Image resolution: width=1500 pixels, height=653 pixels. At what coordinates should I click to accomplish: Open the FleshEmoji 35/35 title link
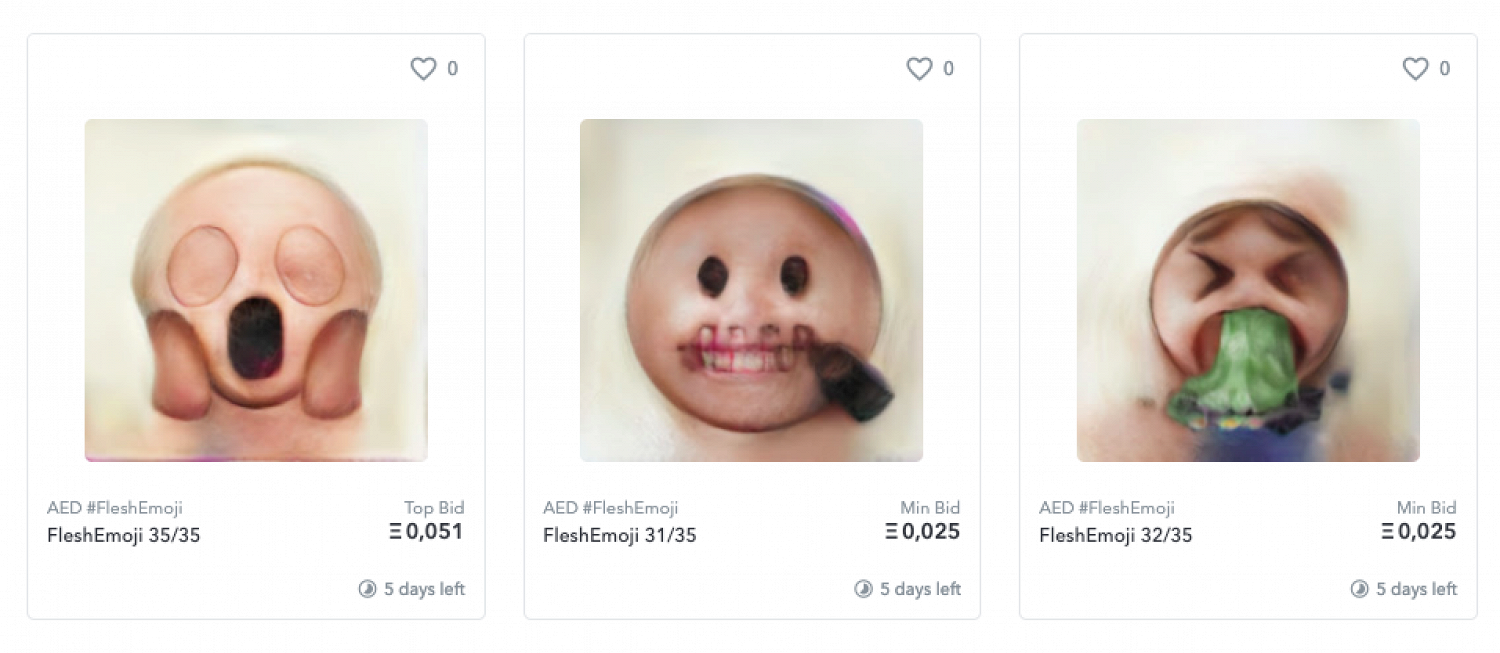click(123, 535)
